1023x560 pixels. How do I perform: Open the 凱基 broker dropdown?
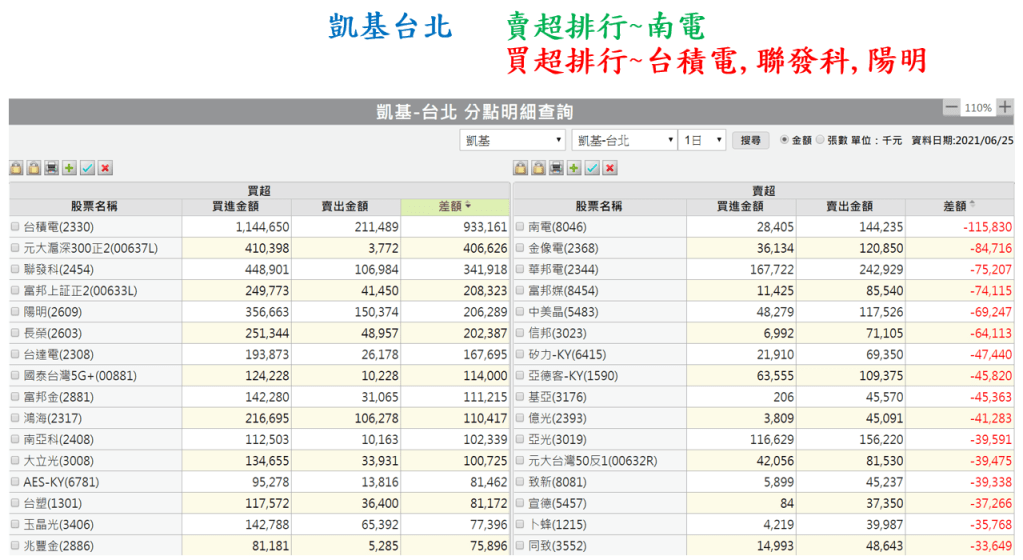[512, 141]
